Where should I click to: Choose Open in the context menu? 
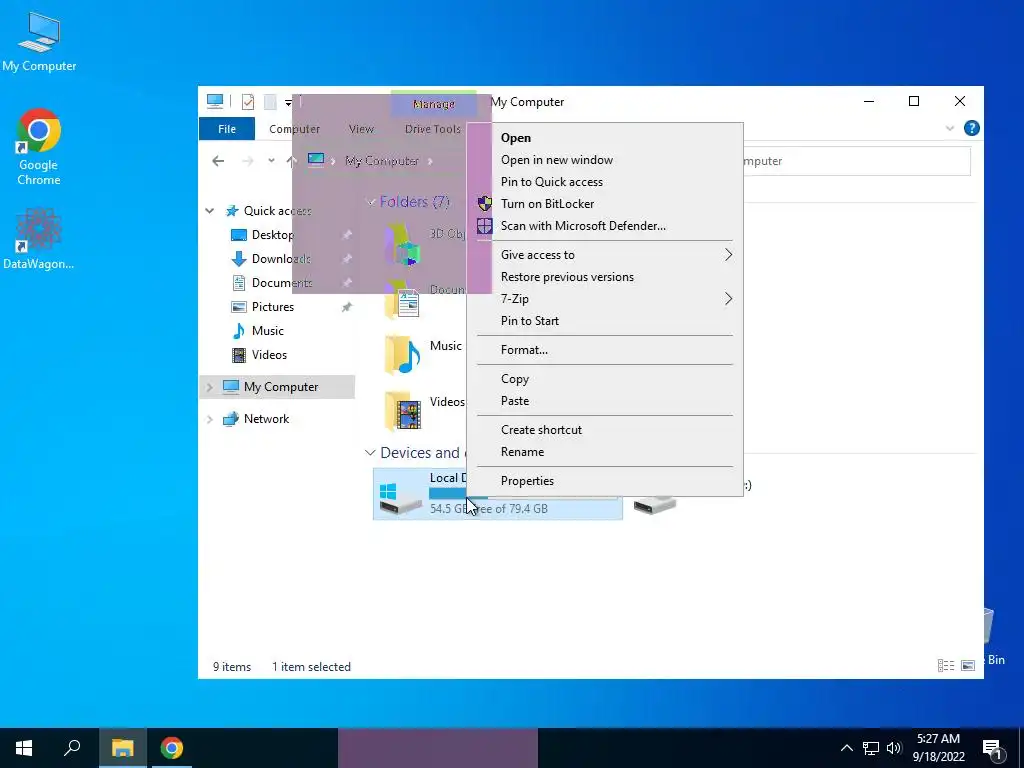pos(605,138)
